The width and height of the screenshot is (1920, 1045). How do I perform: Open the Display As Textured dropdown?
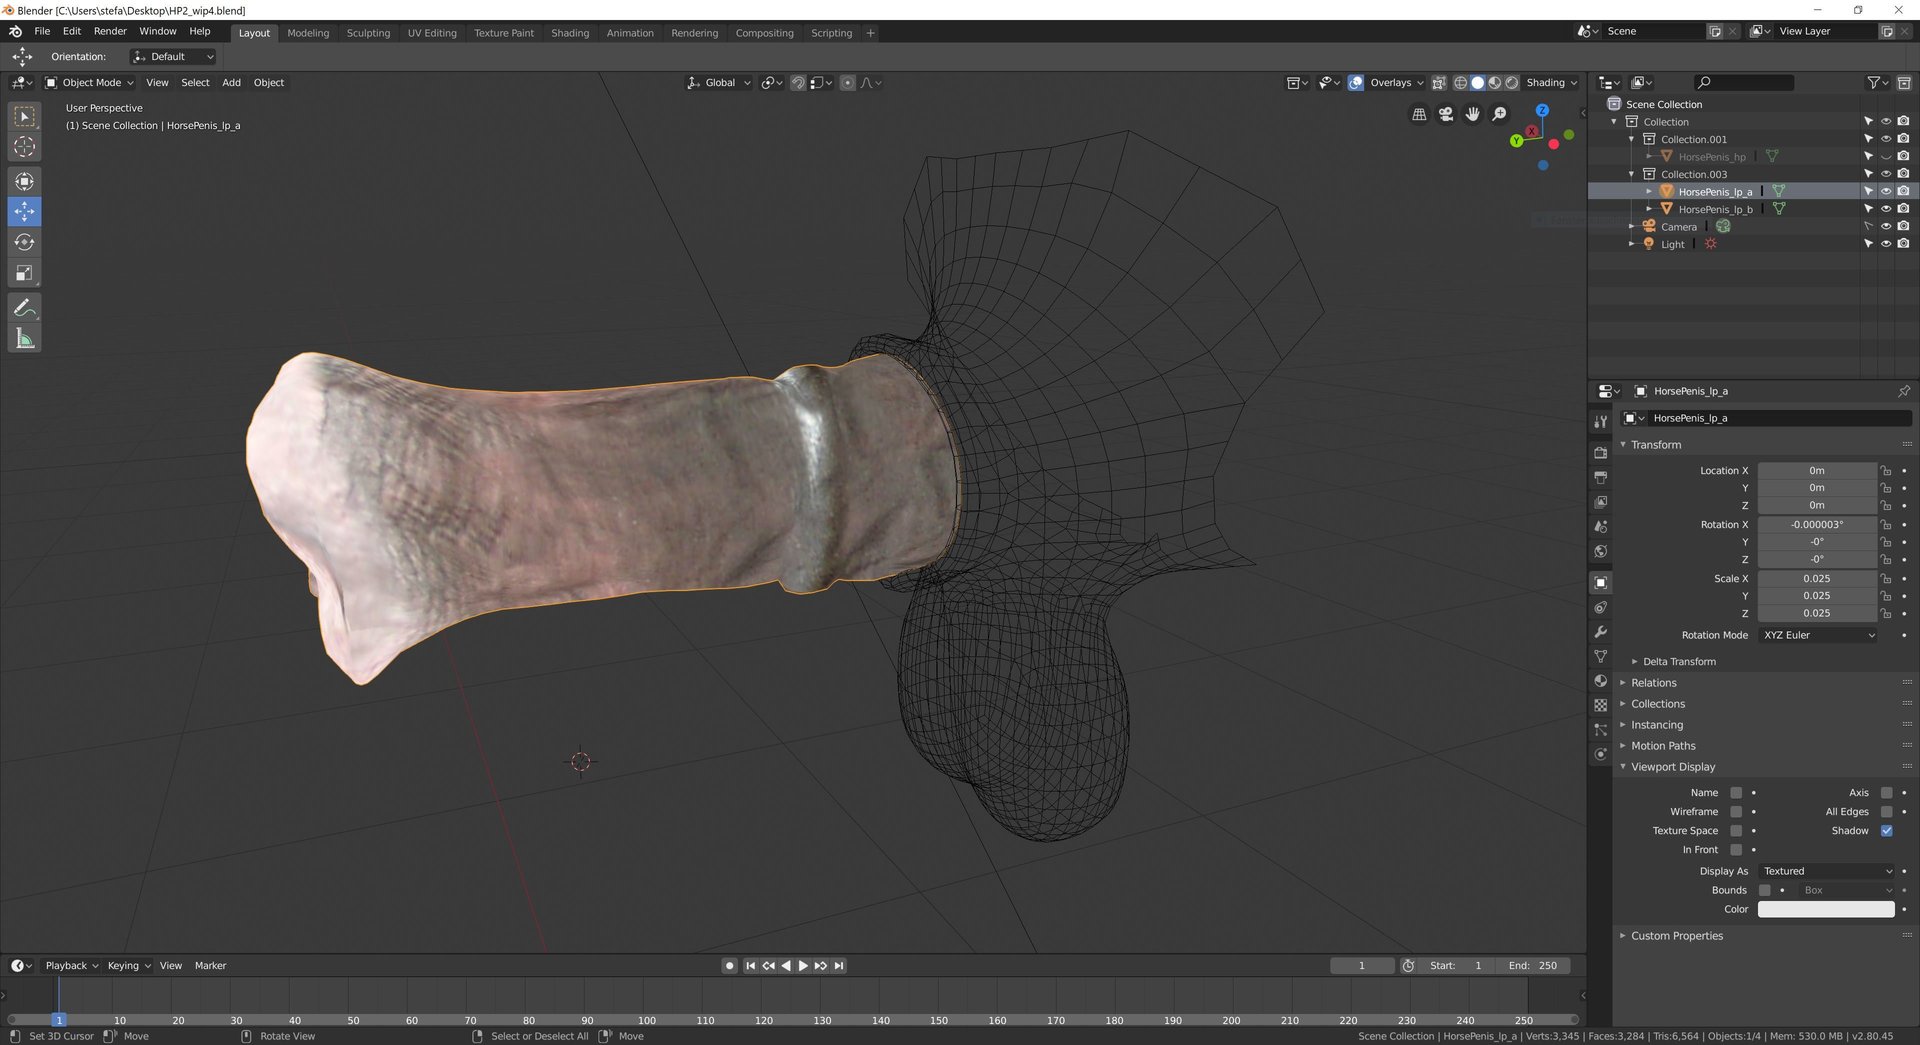(1826, 871)
